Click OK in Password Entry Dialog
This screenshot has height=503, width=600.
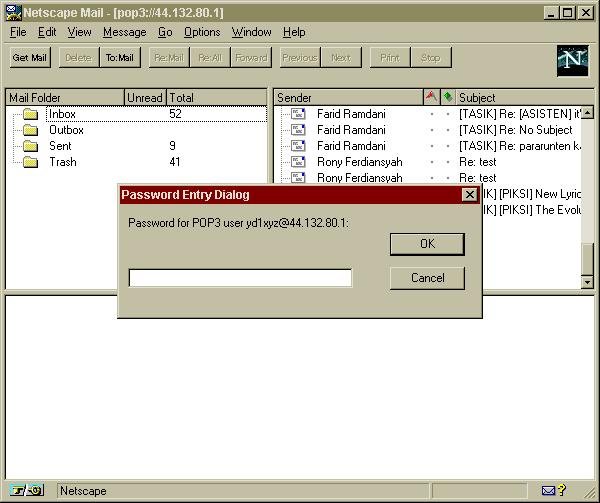[x=427, y=244]
